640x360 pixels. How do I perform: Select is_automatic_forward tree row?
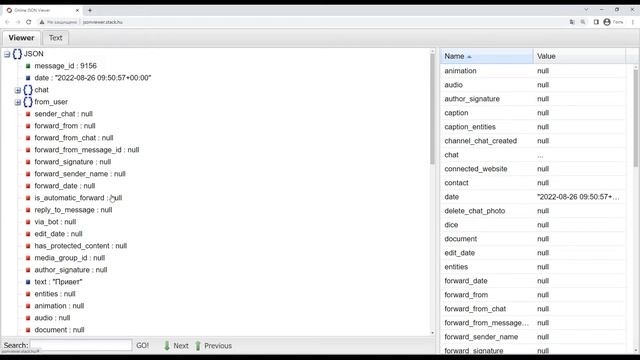click(78, 198)
